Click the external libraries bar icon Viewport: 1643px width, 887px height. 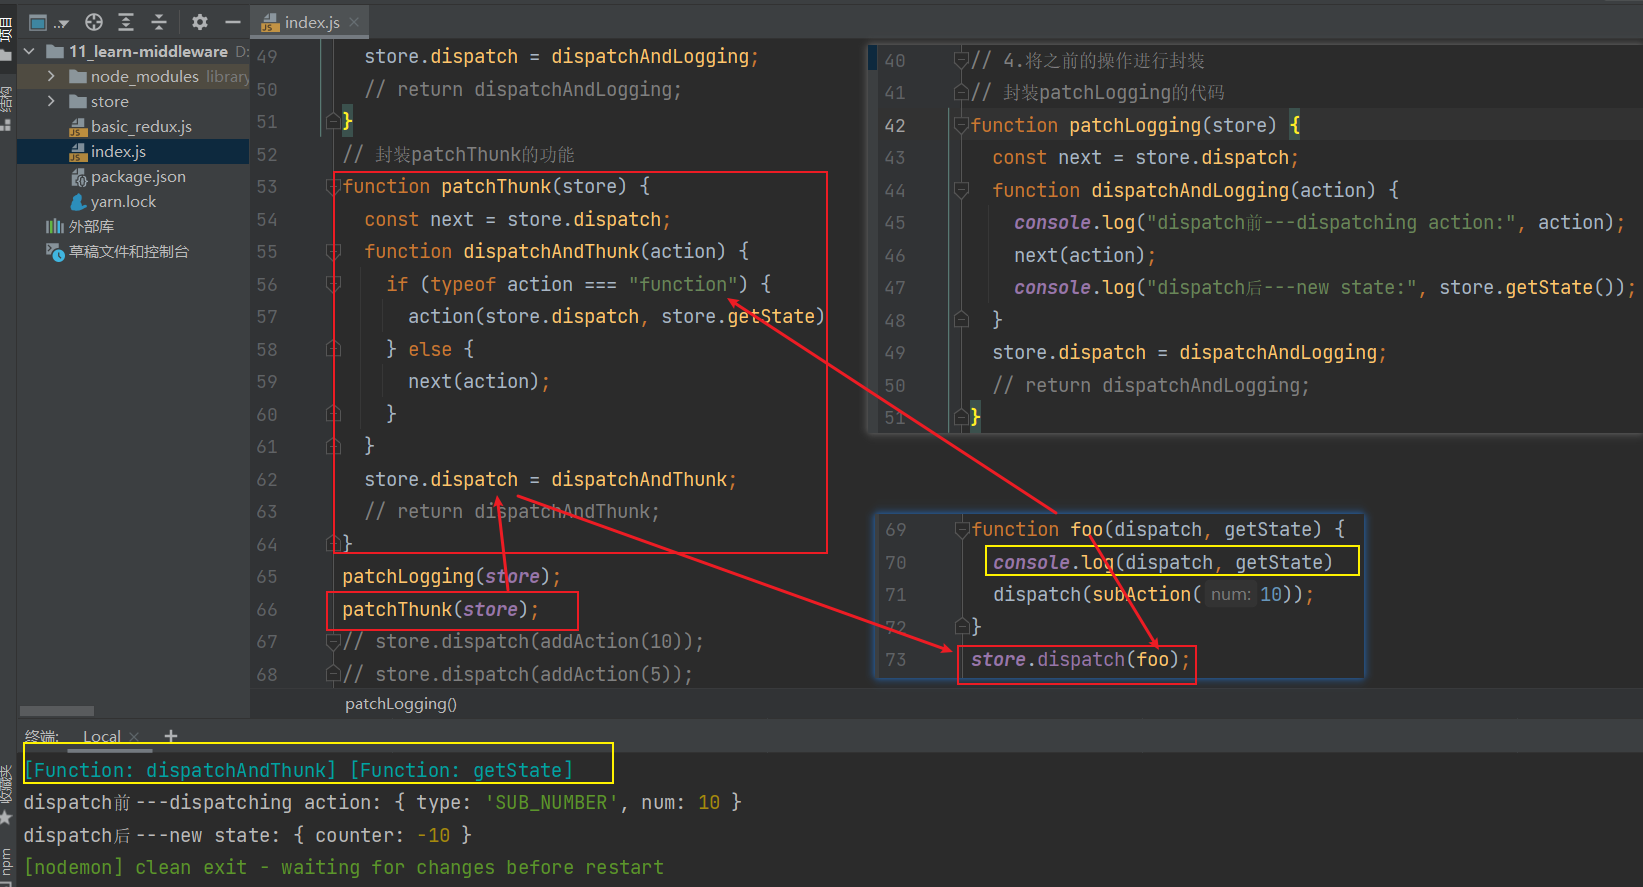click(x=55, y=226)
